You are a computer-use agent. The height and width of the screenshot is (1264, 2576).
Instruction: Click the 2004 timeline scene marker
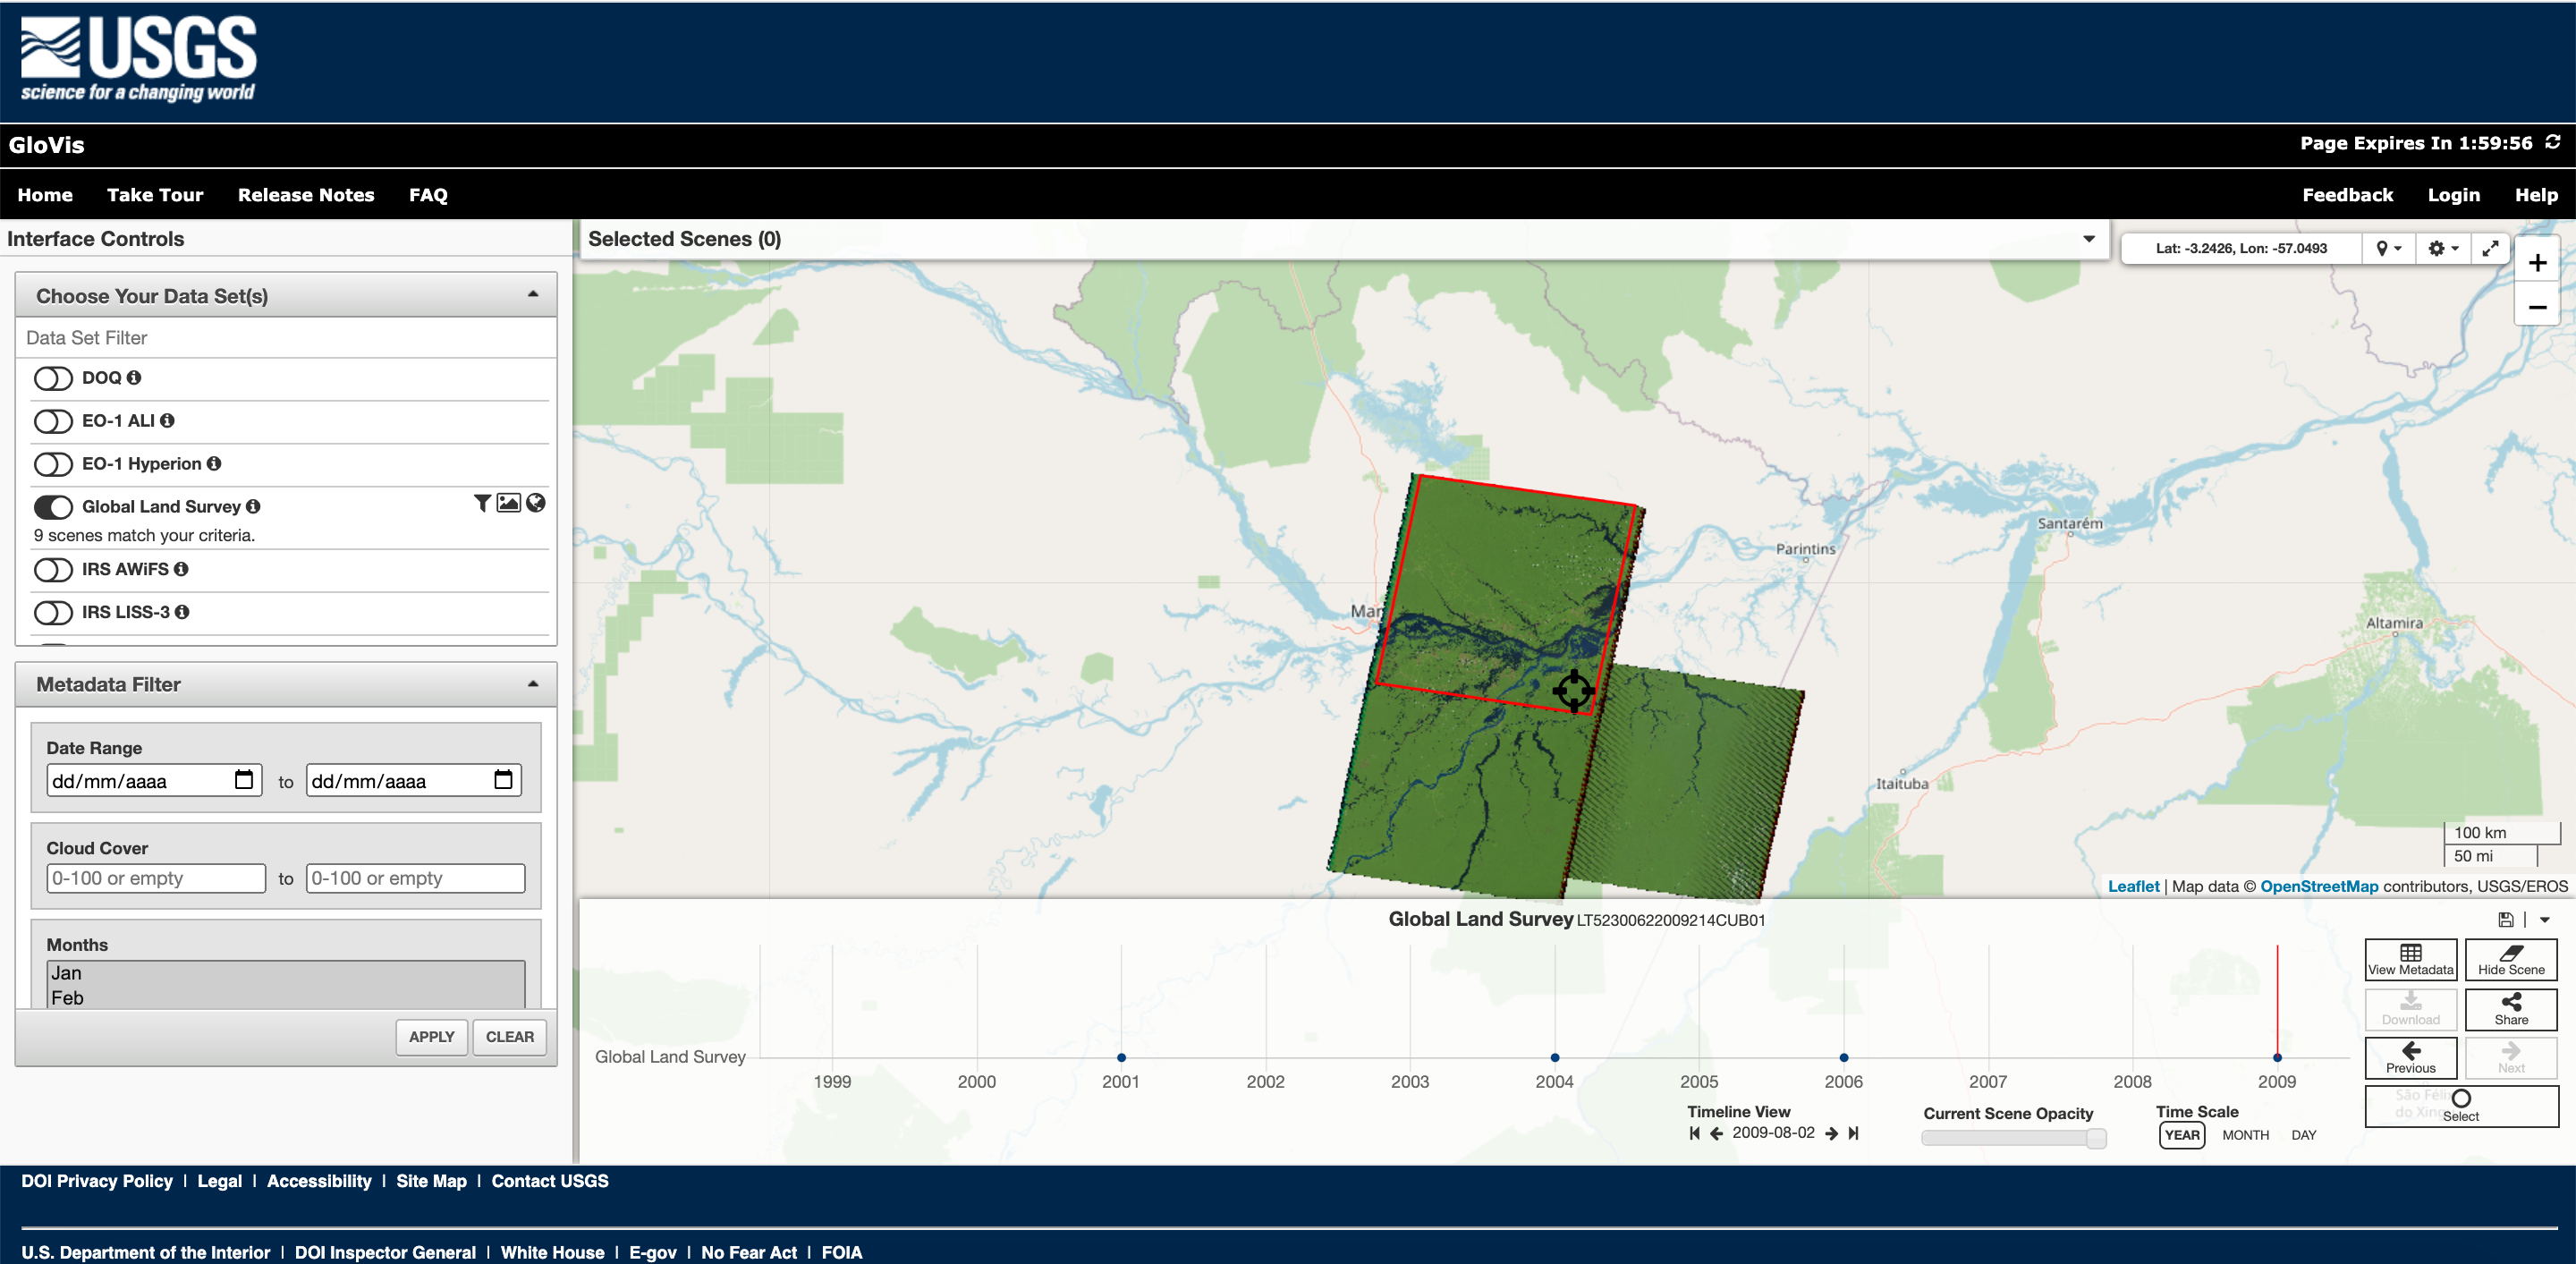pyautogui.click(x=1555, y=1057)
